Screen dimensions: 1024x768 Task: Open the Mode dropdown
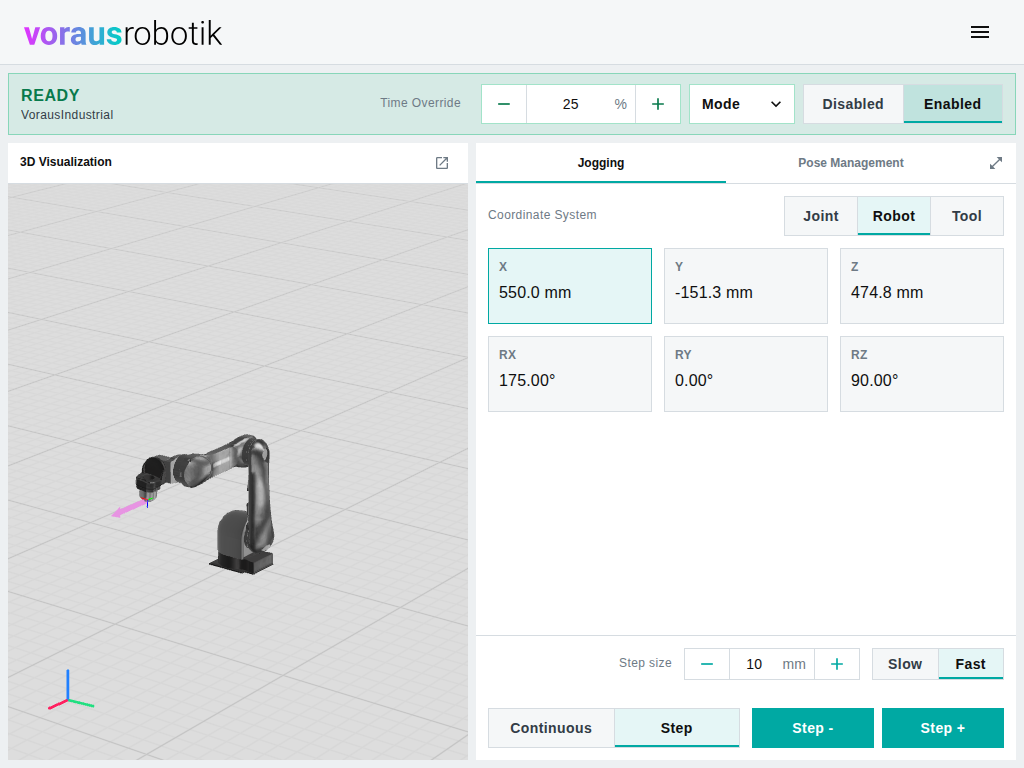(742, 104)
